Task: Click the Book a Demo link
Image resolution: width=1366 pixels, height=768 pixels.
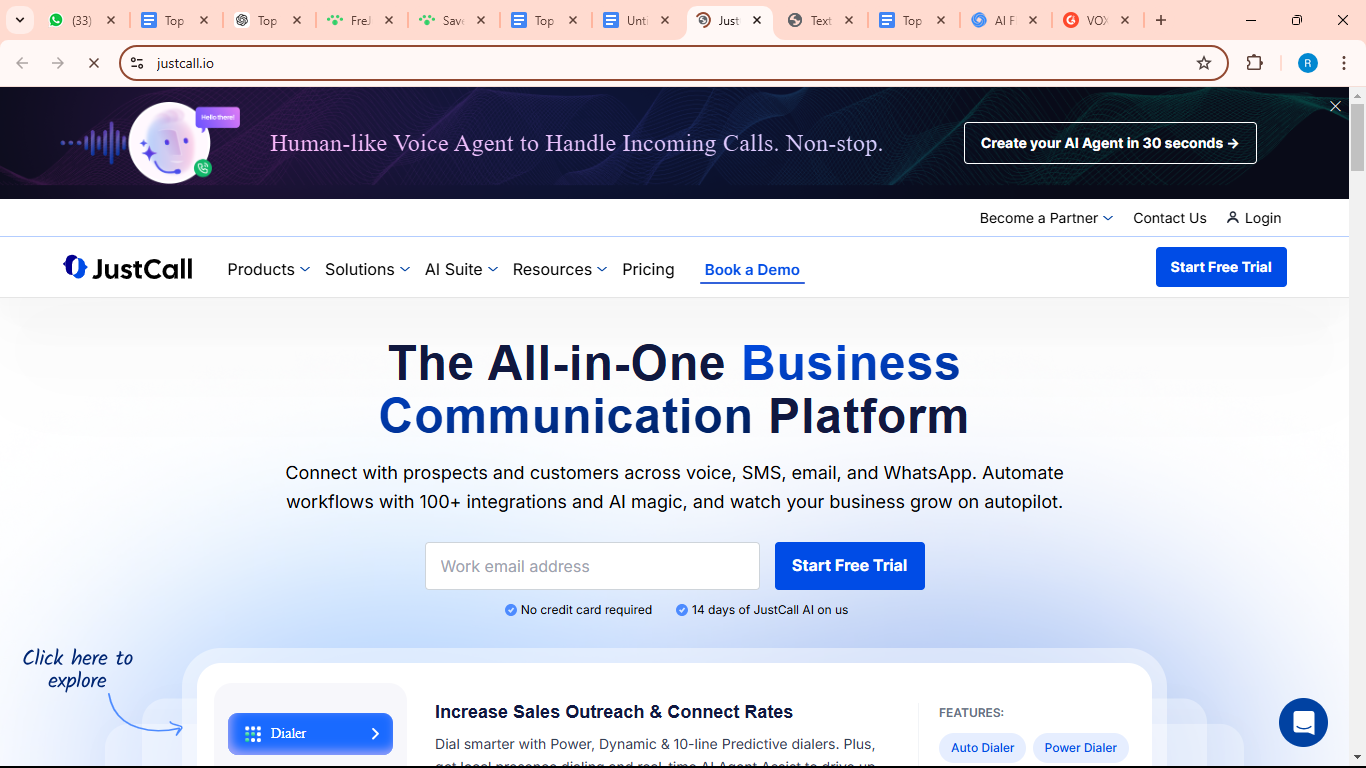Action: coord(752,270)
